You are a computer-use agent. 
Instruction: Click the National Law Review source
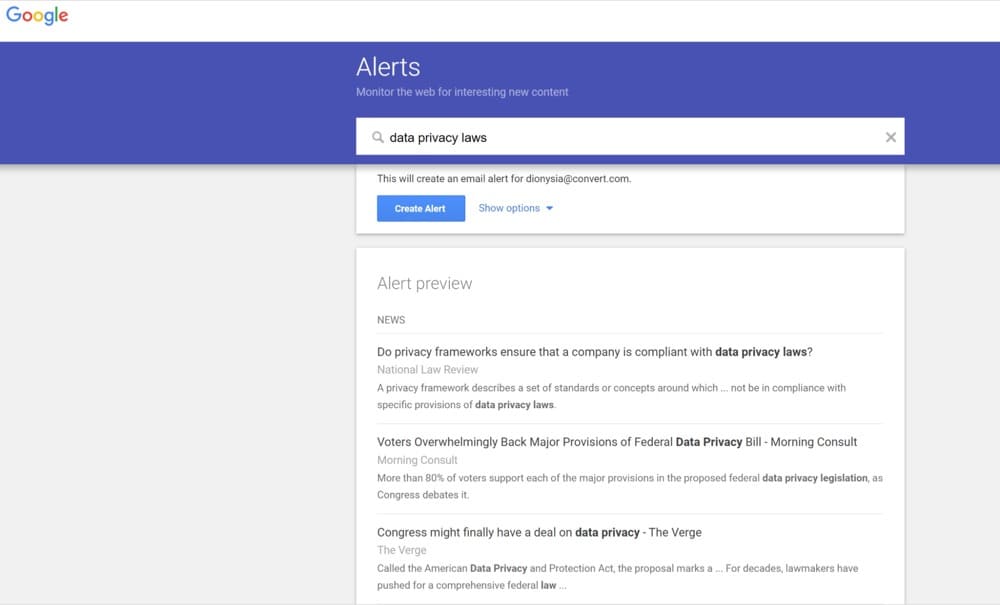pos(427,370)
